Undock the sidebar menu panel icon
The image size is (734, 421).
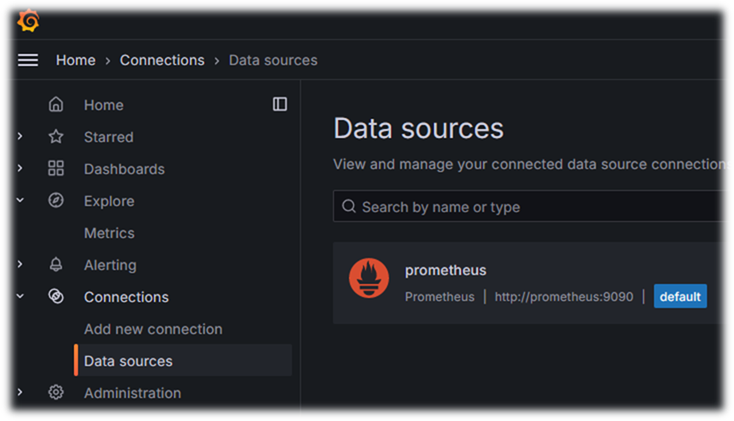pyautogui.click(x=280, y=104)
